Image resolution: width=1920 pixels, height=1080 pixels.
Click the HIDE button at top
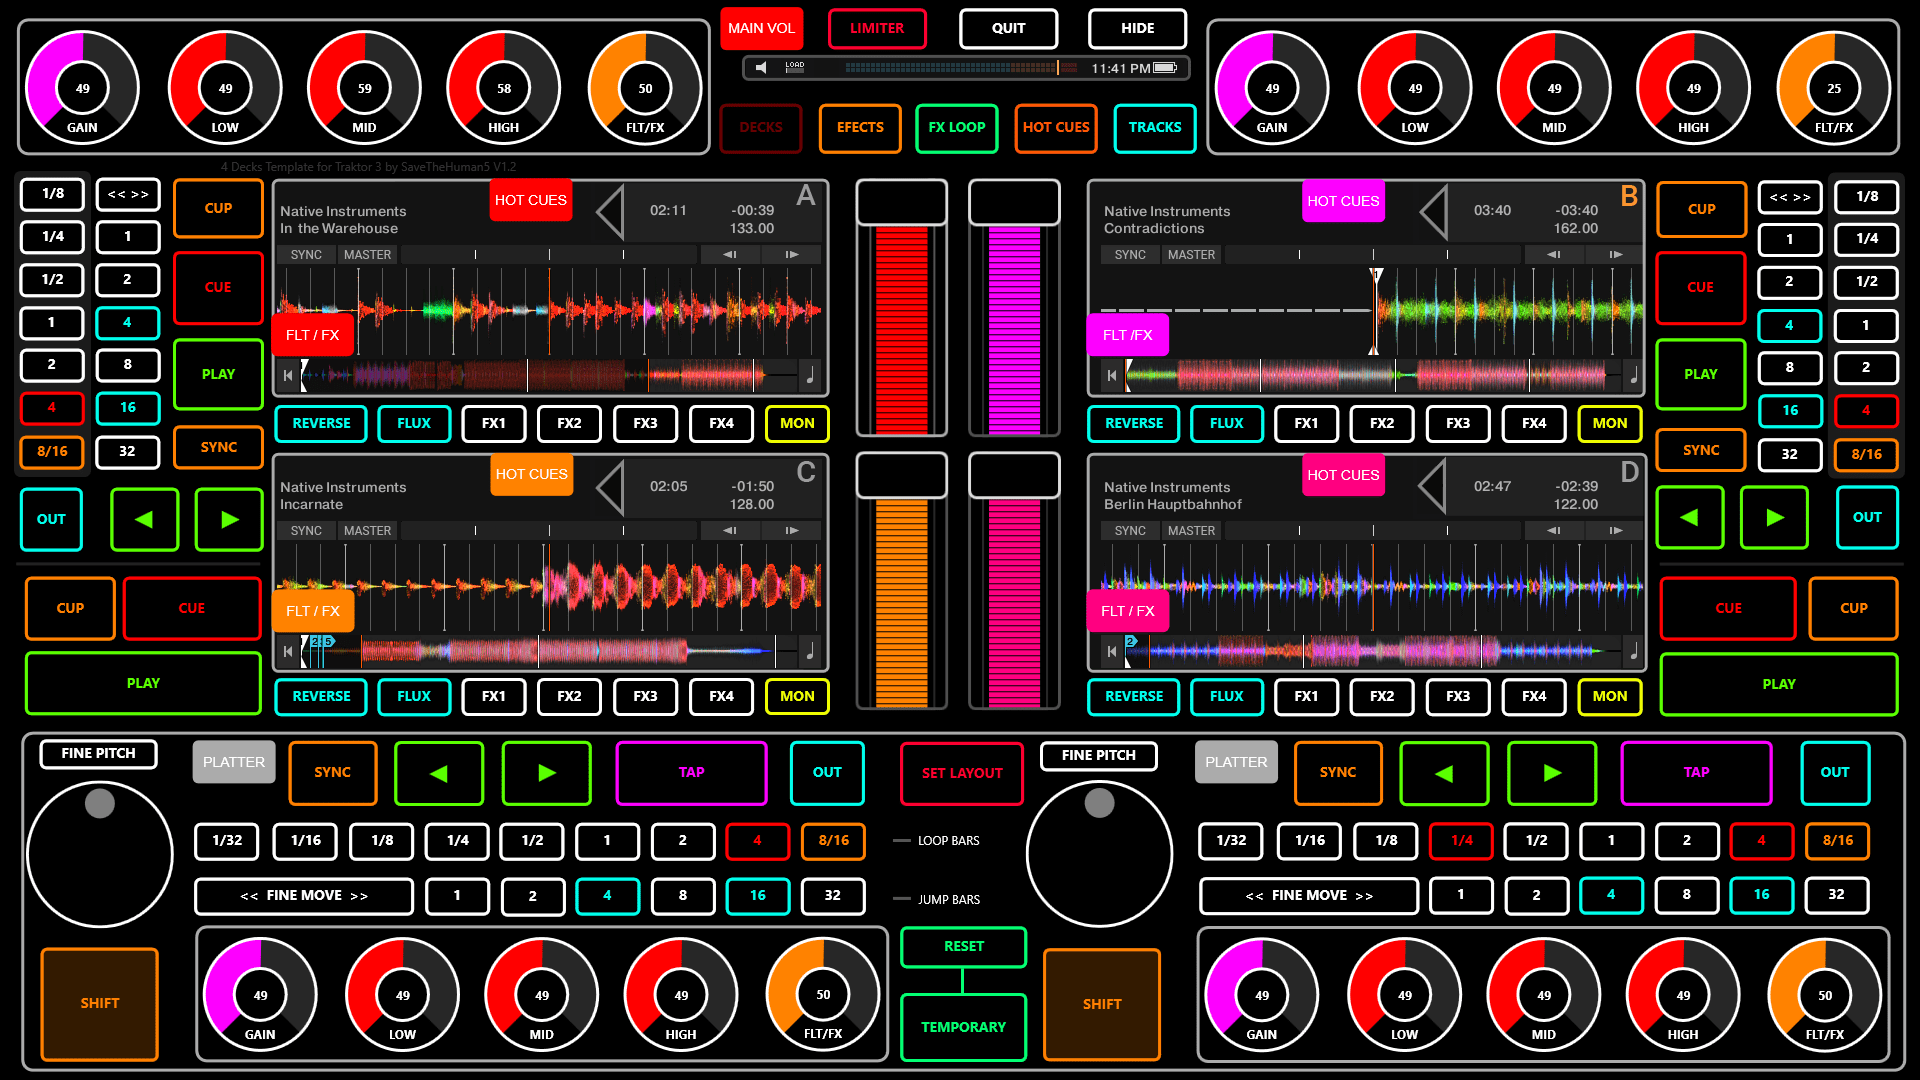pyautogui.click(x=1137, y=28)
